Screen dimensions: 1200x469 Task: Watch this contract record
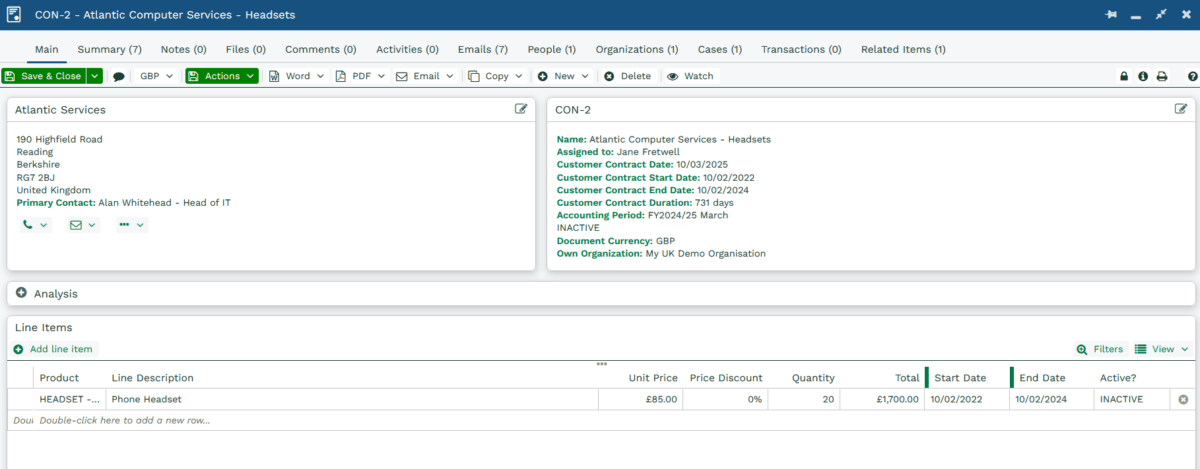pyautogui.click(x=690, y=76)
